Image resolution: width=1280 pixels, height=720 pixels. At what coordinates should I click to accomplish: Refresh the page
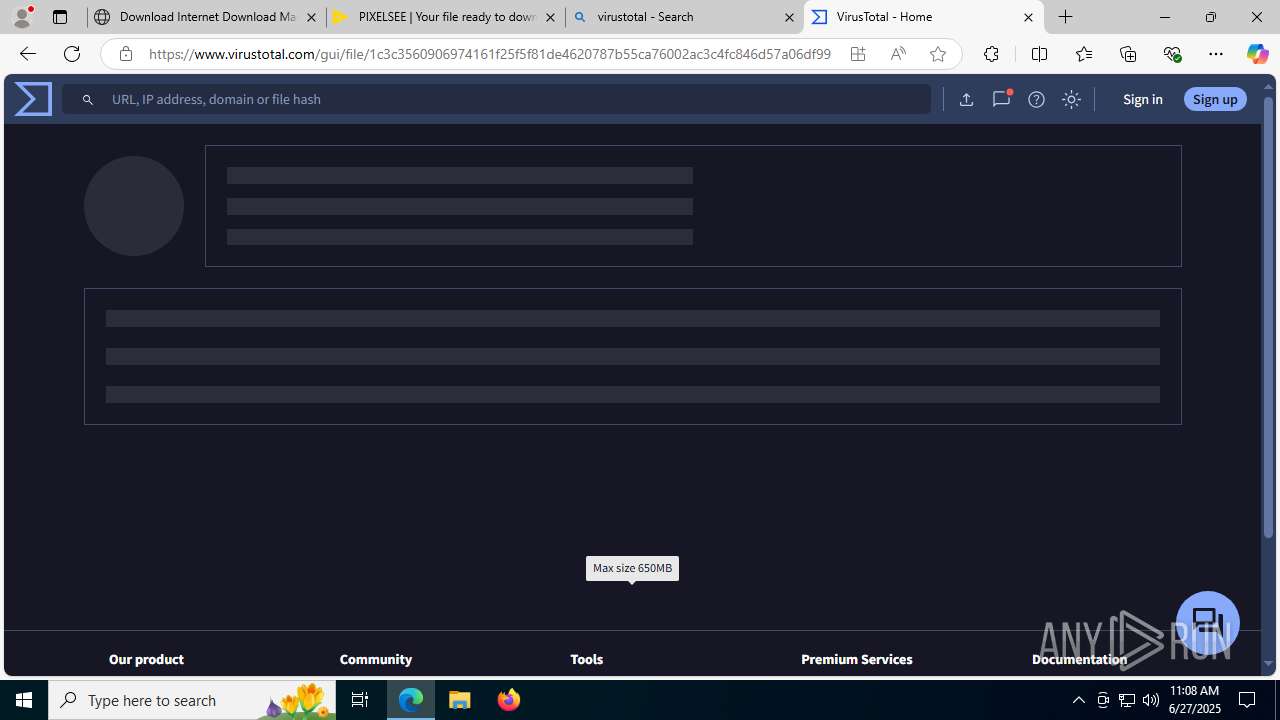pyautogui.click(x=72, y=54)
